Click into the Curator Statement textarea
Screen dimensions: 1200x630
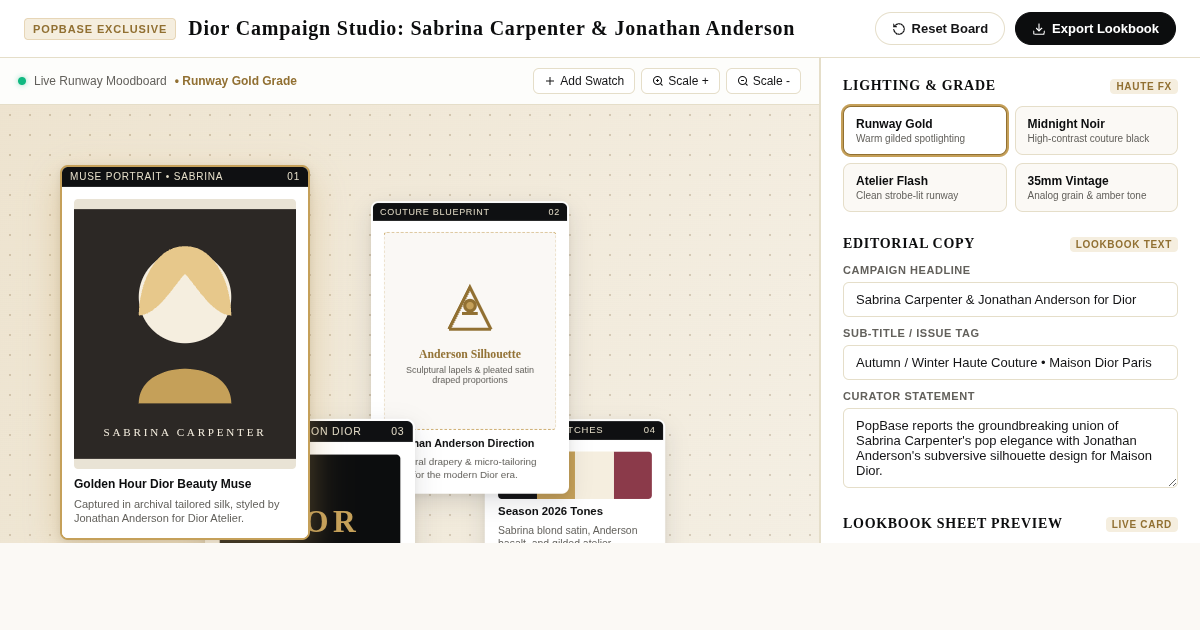(1010, 448)
